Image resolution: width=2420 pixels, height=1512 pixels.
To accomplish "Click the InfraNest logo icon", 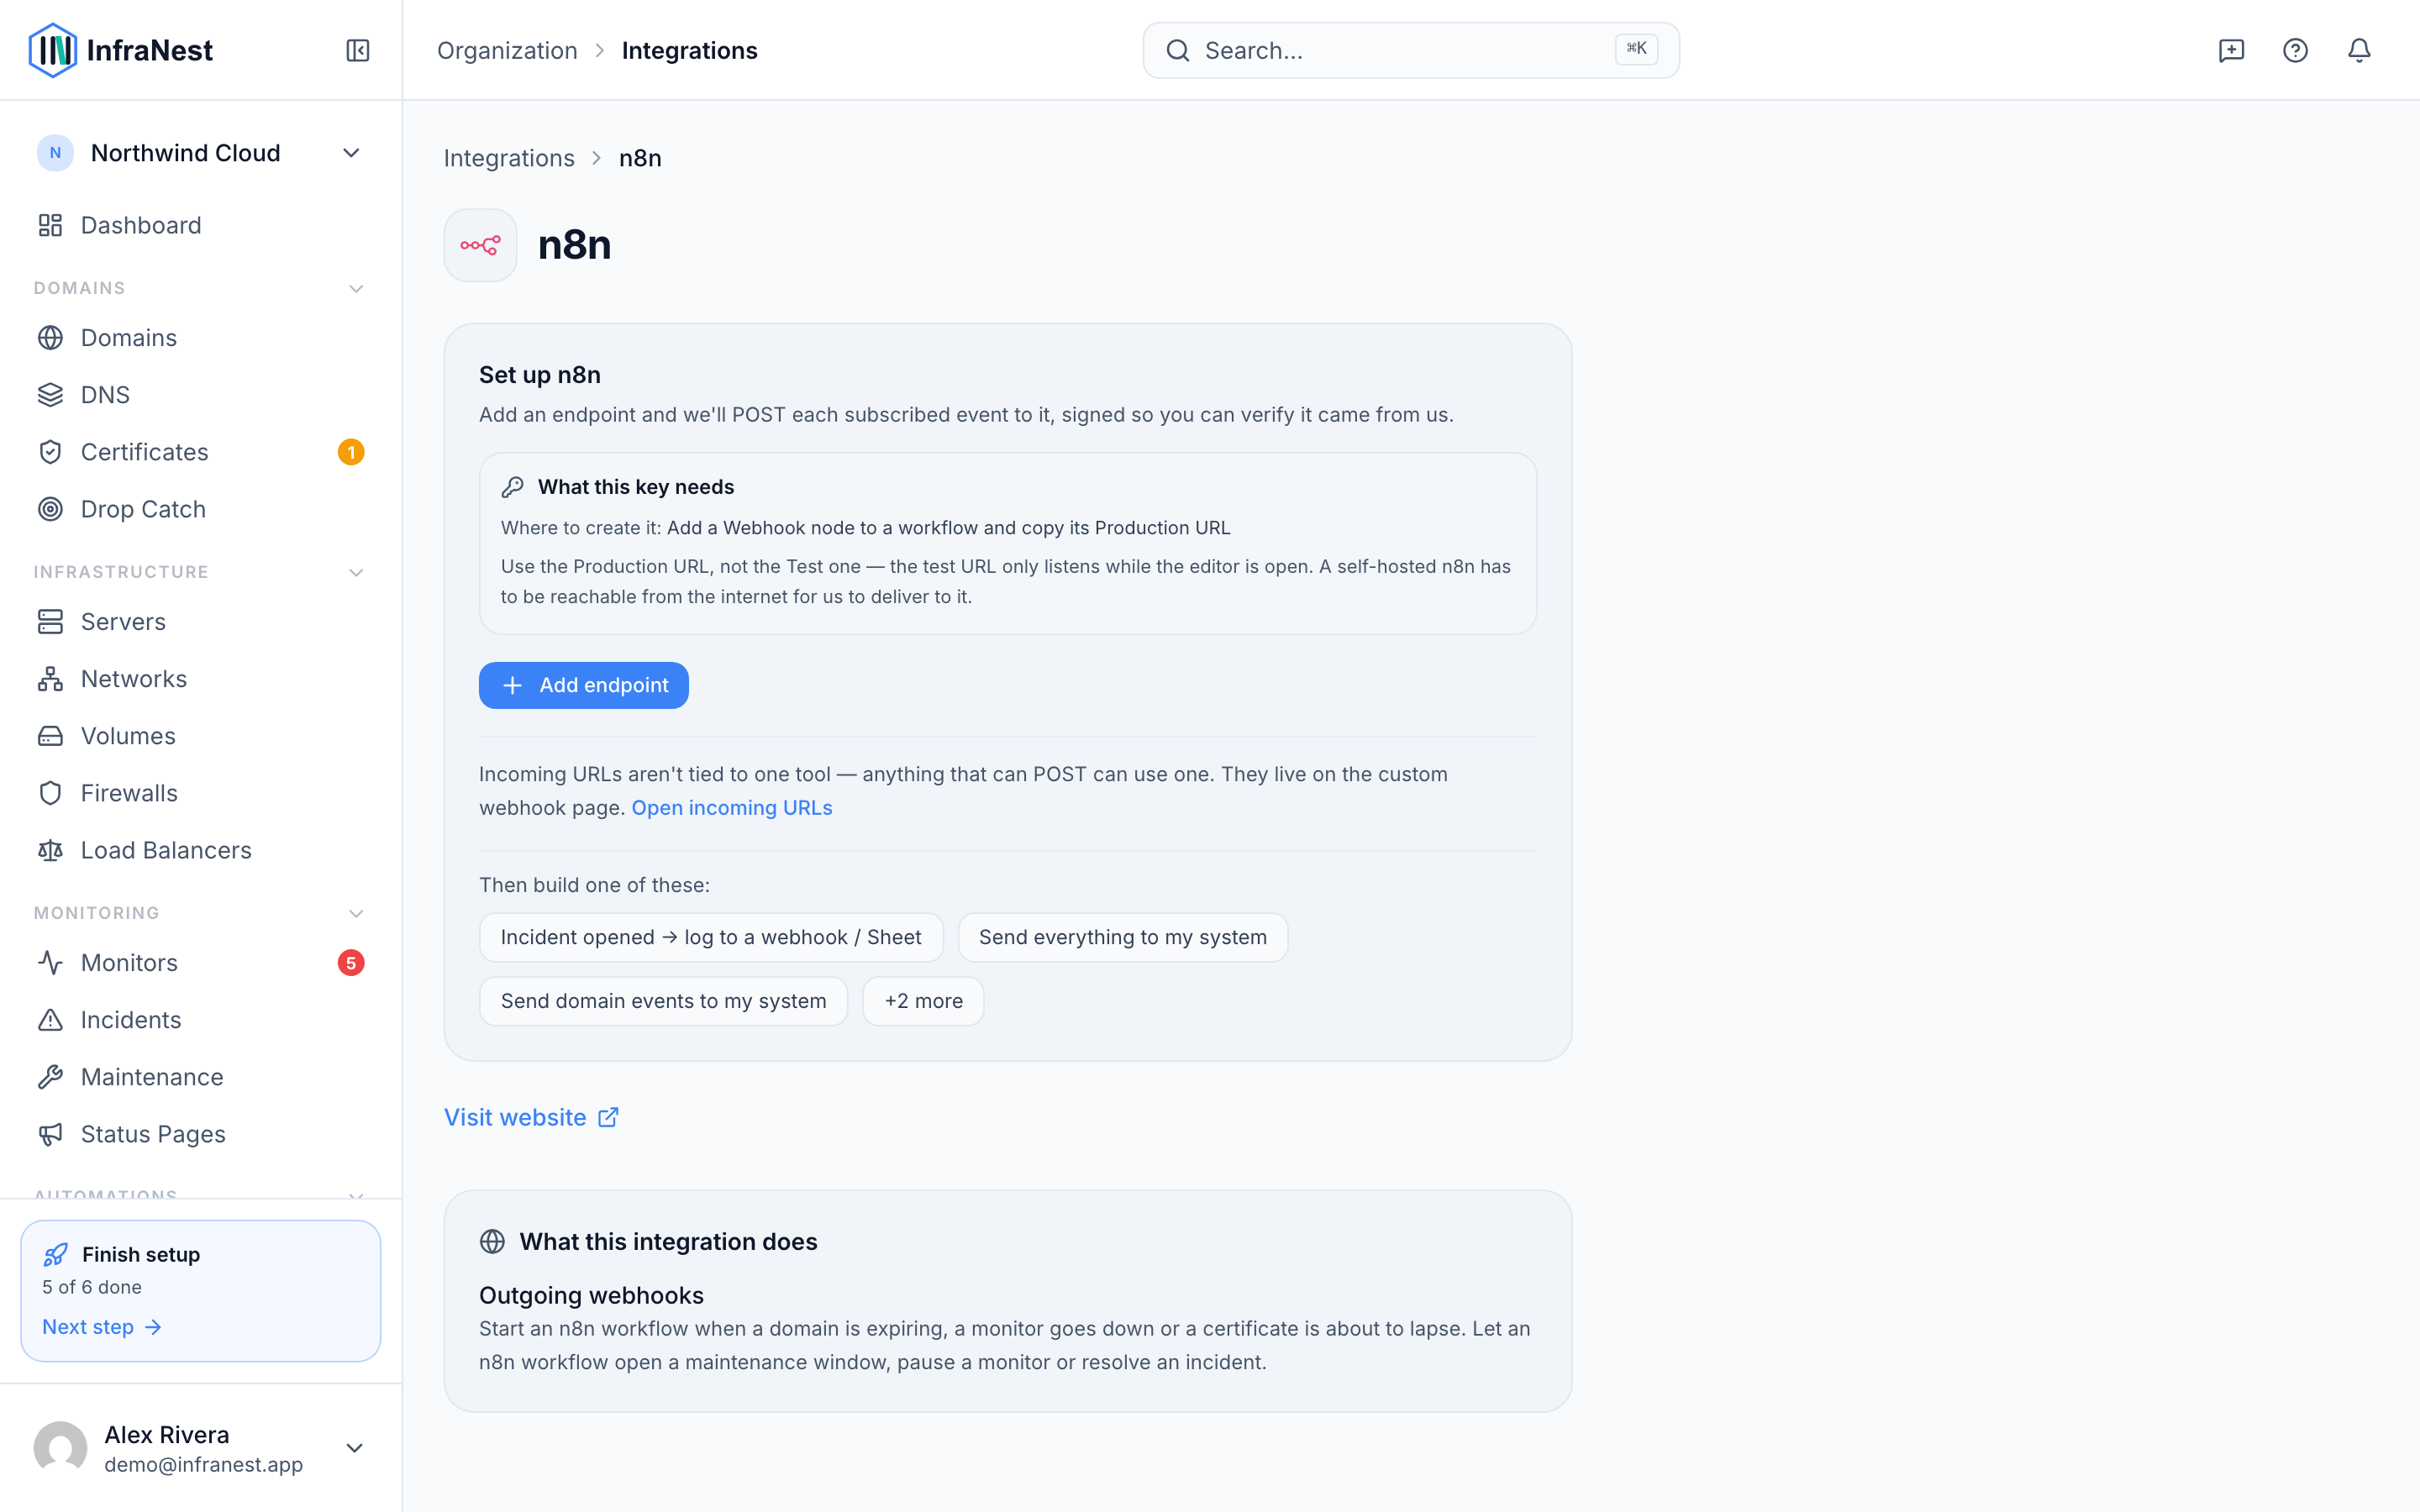I will point(52,50).
